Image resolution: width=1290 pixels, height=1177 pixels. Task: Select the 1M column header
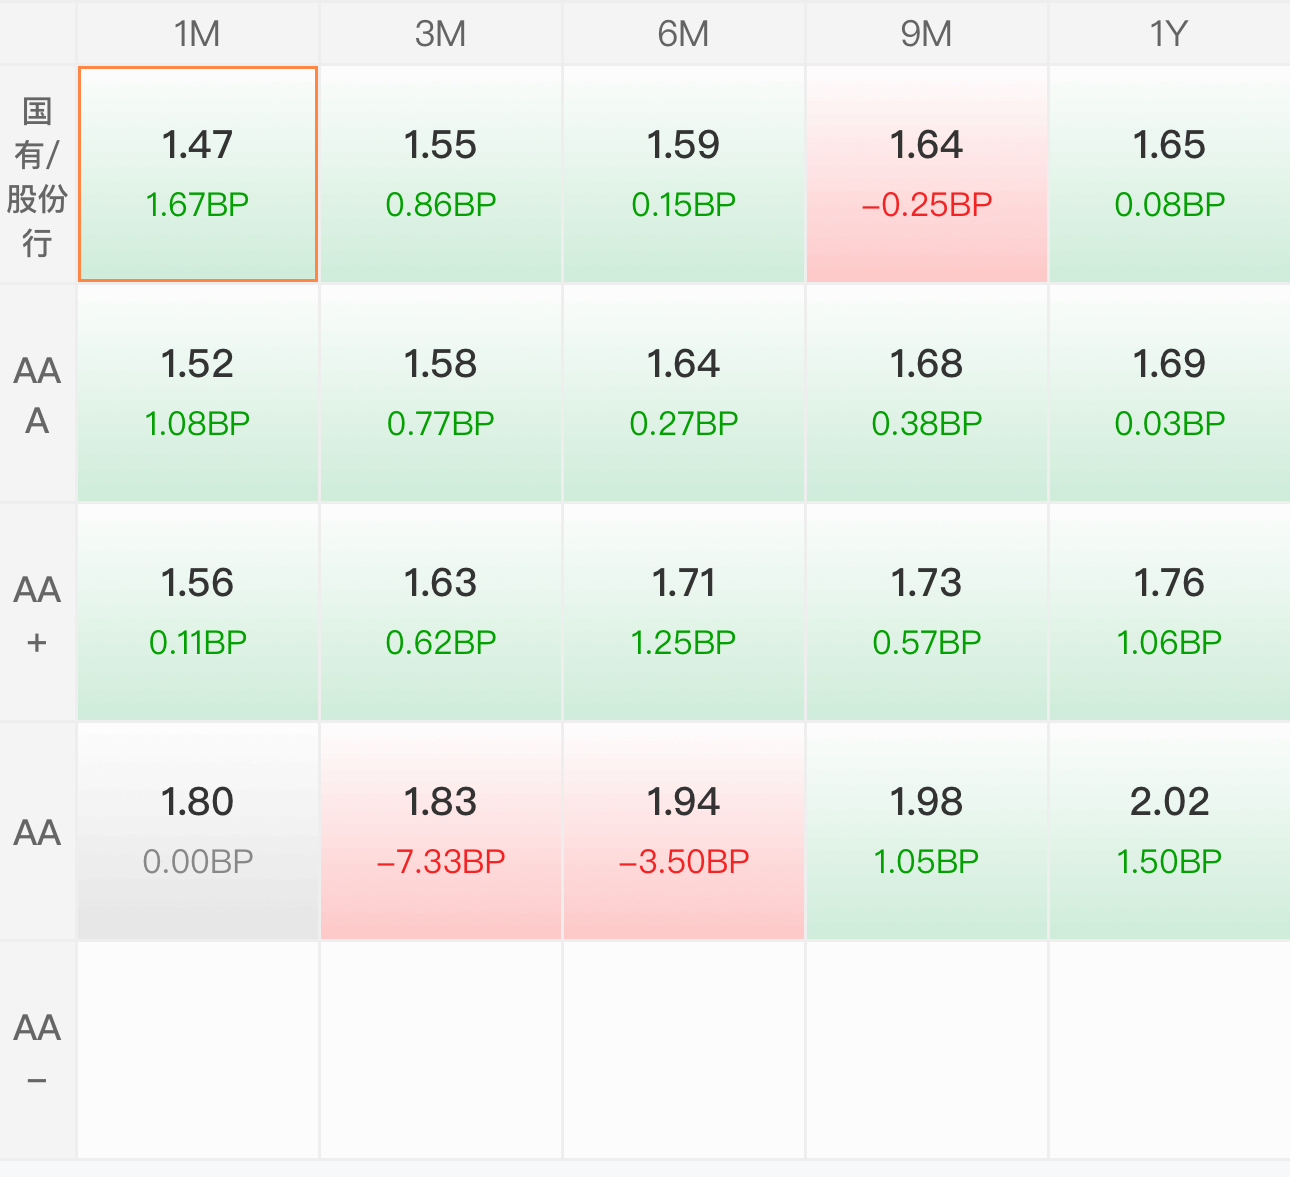[198, 33]
